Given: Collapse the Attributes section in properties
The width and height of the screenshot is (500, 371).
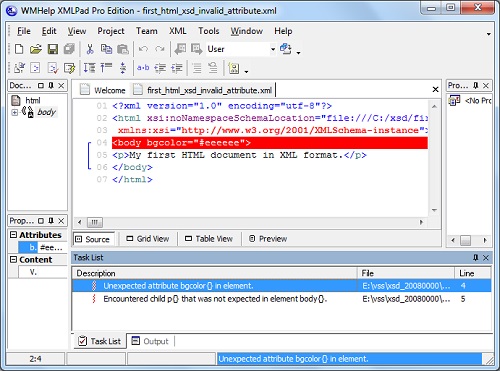Looking at the screenshot, I should tap(13, 235).
